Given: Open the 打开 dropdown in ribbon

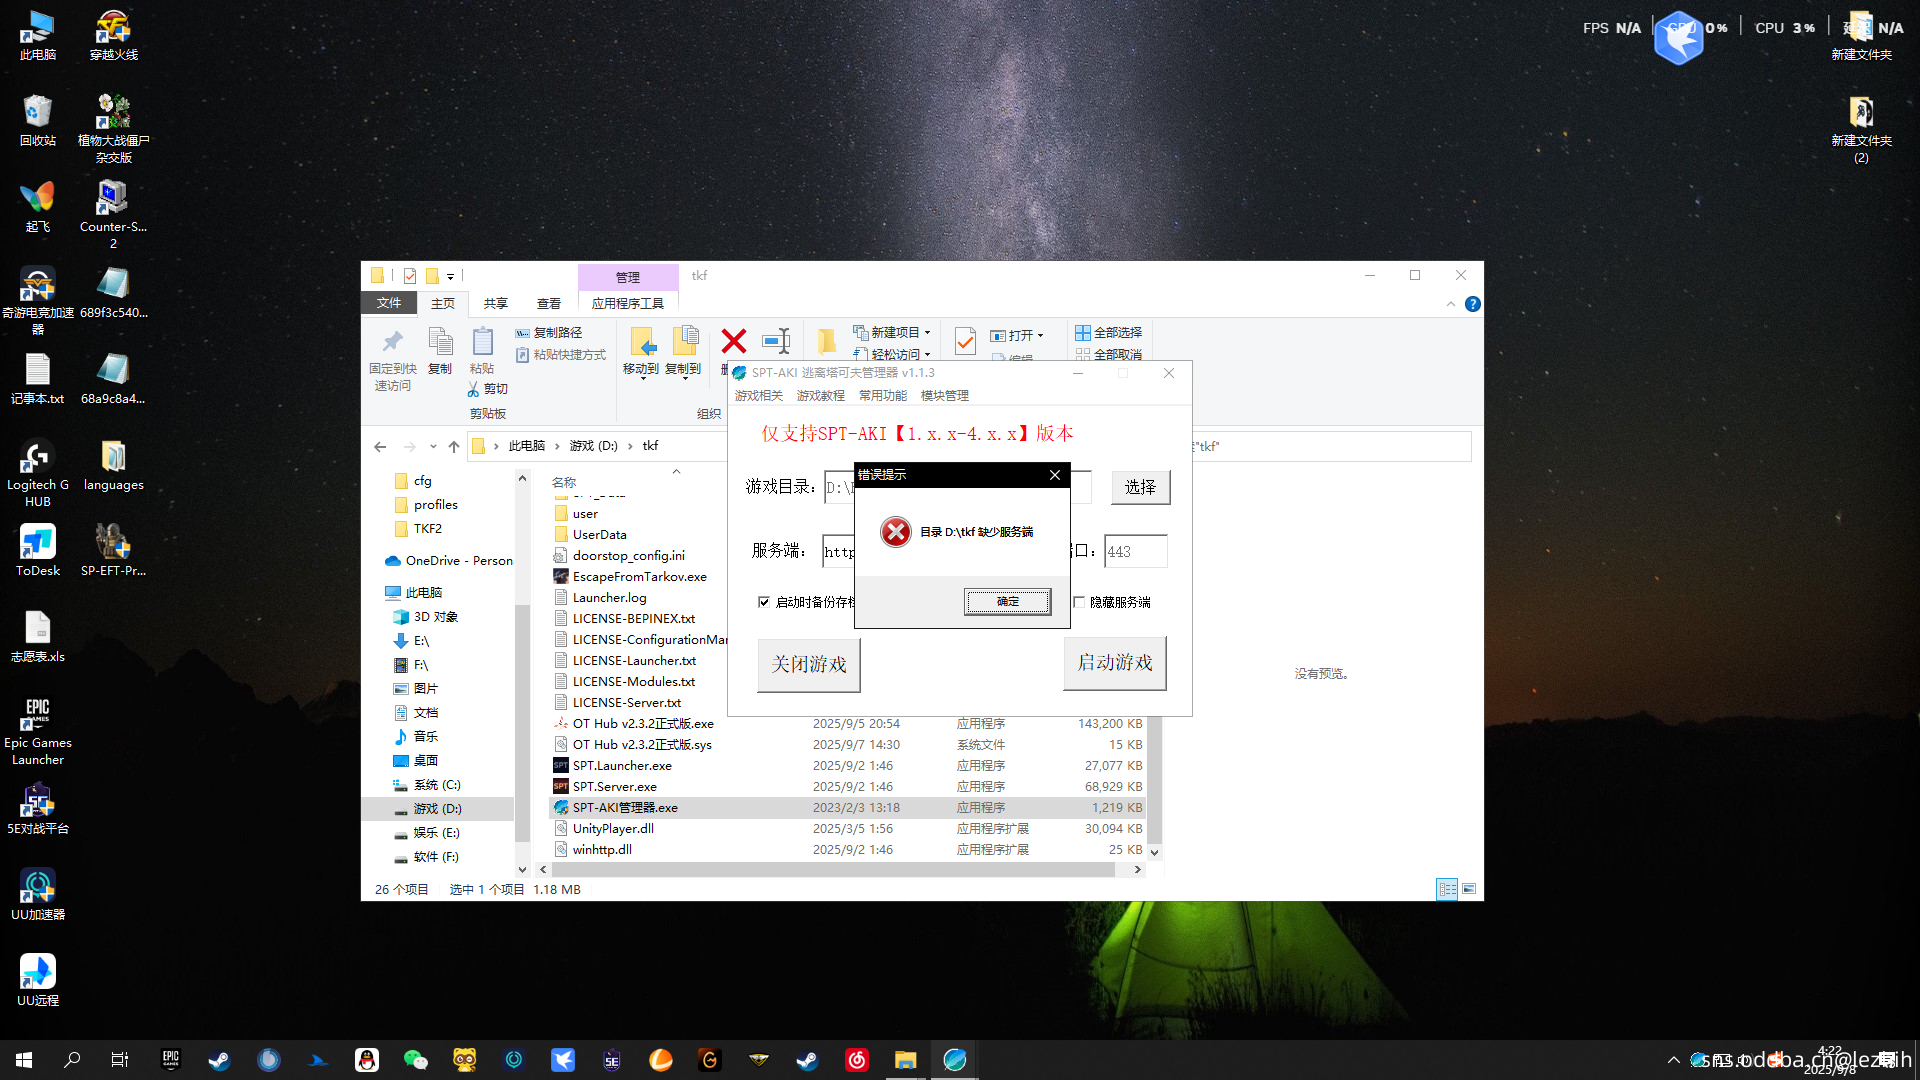Looking at the screenshot, I should tap(1017, 336).
